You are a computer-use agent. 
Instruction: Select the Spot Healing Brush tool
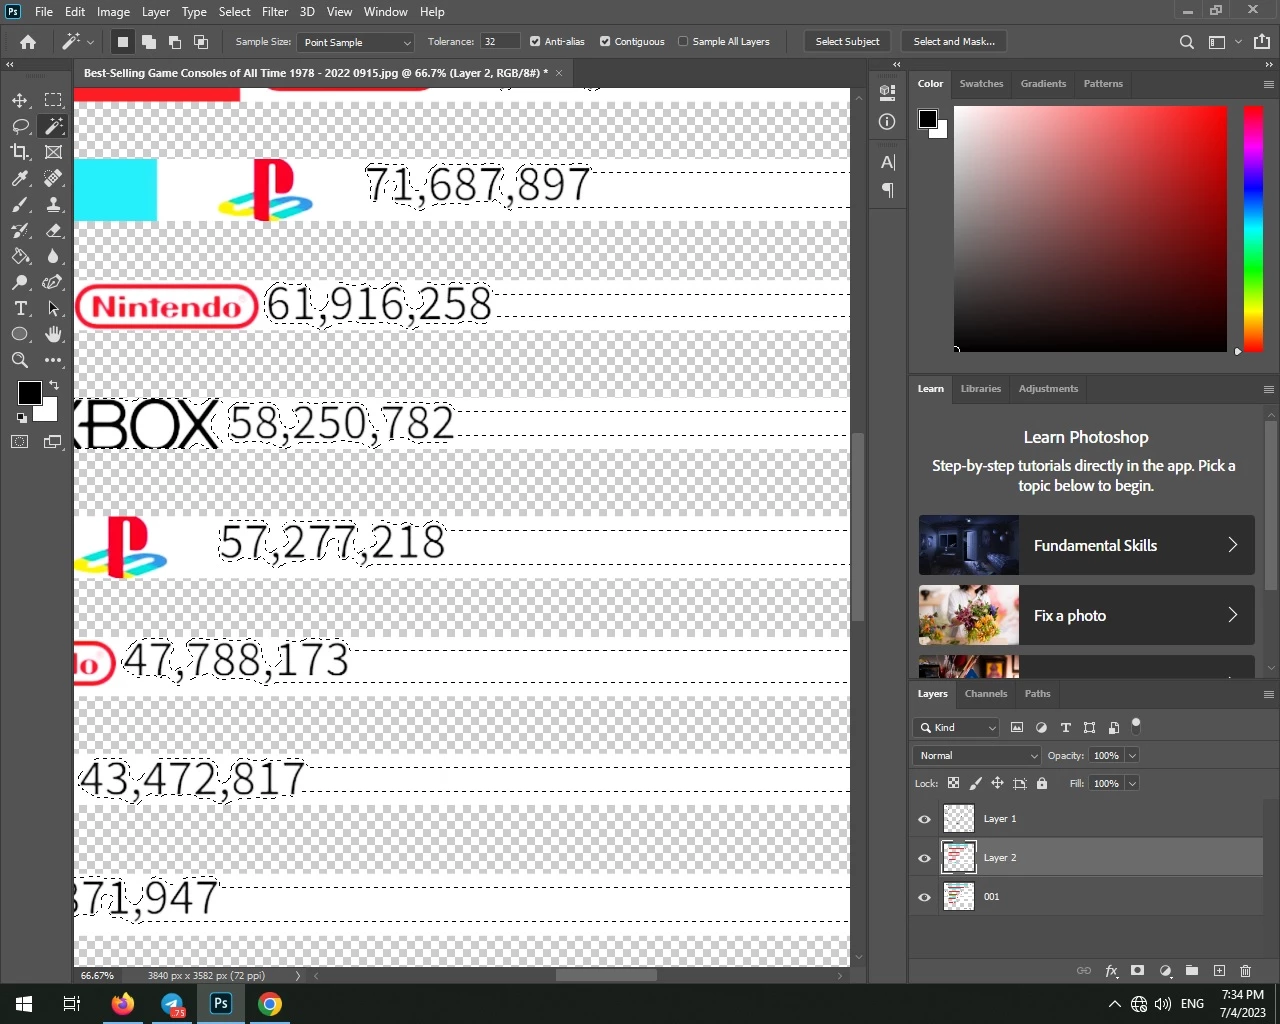point(54,178)
